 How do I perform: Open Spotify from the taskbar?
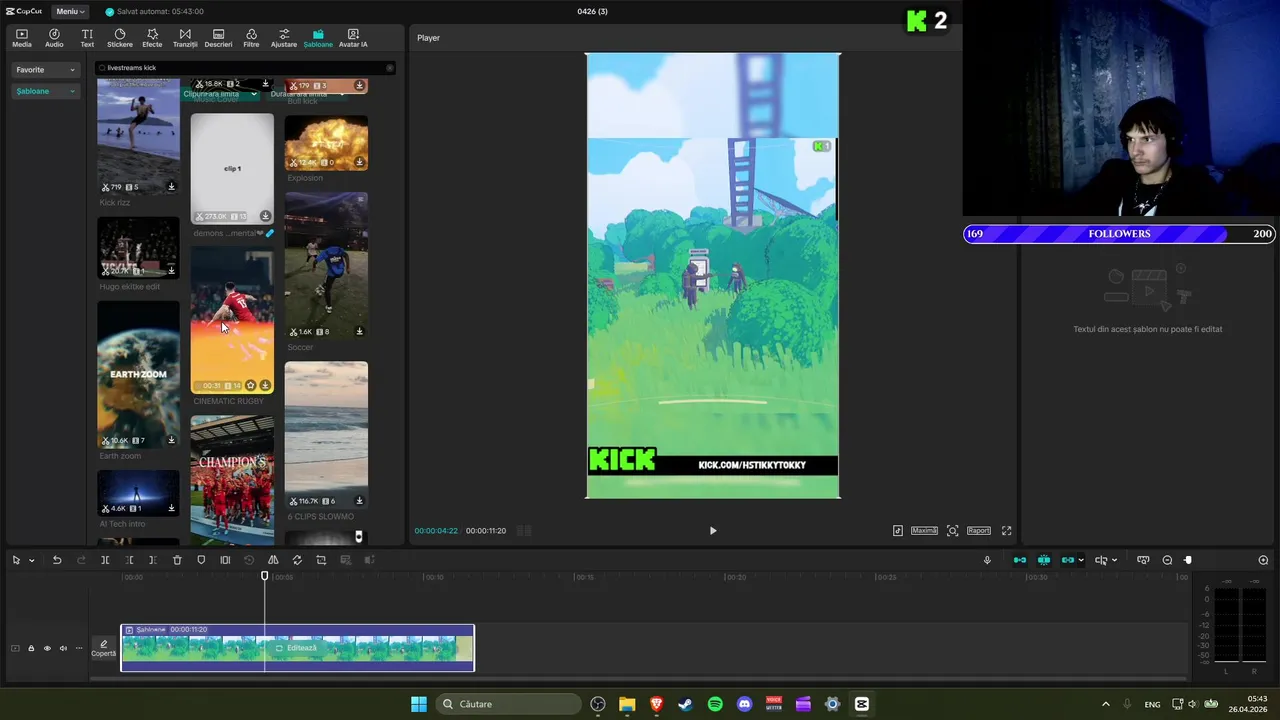[715, 704]
